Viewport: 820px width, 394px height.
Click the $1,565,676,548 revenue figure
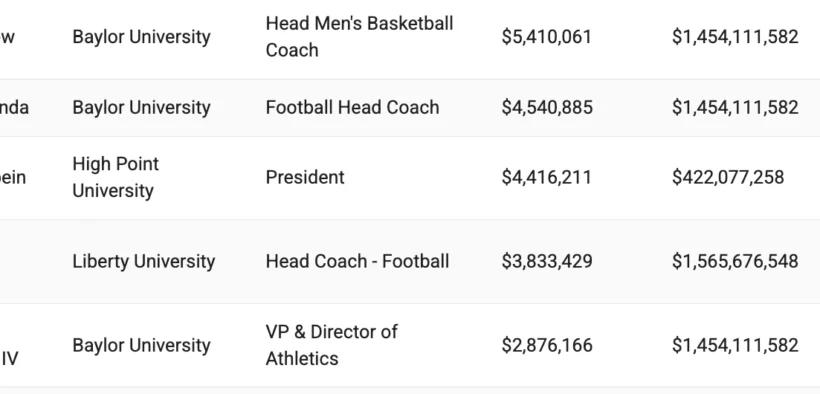pyautogui.click(x=735, y=261)
